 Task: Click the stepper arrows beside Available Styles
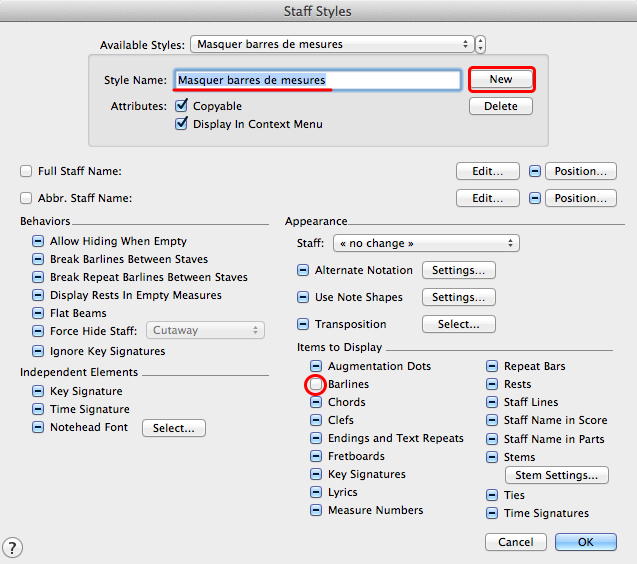[x=481, y=44]
